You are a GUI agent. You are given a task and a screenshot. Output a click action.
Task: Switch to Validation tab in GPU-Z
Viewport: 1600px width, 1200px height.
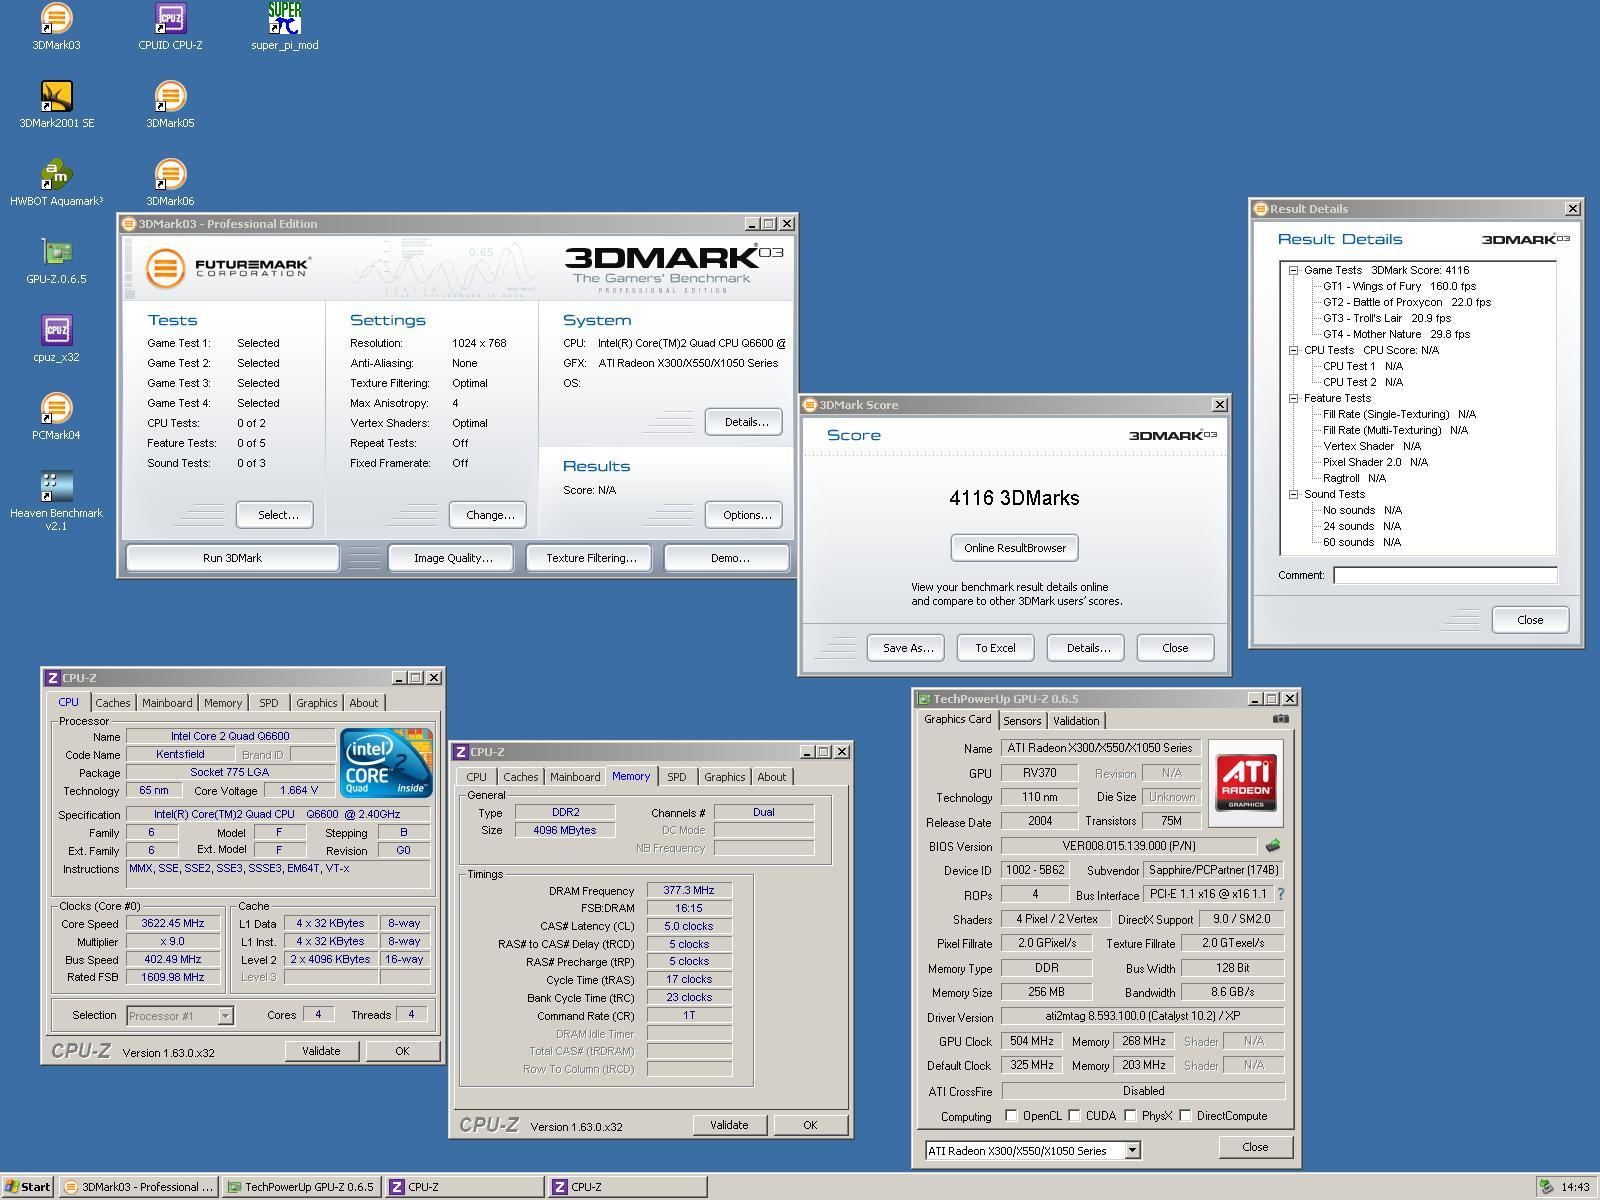click(x=1076, y=721)
